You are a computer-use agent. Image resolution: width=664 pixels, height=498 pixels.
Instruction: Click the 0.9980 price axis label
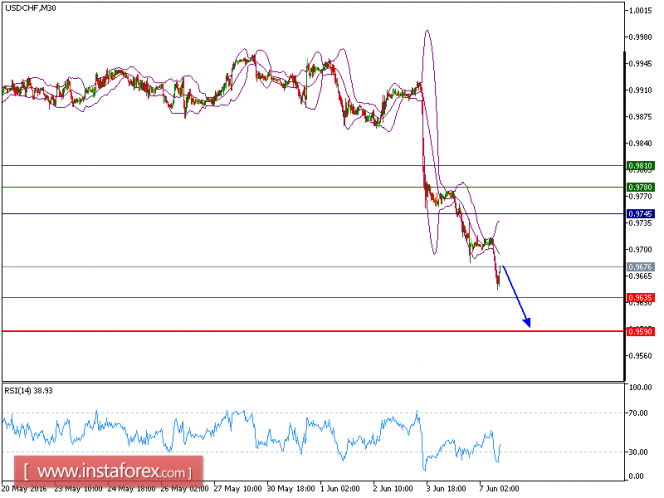tap(641, 37)
